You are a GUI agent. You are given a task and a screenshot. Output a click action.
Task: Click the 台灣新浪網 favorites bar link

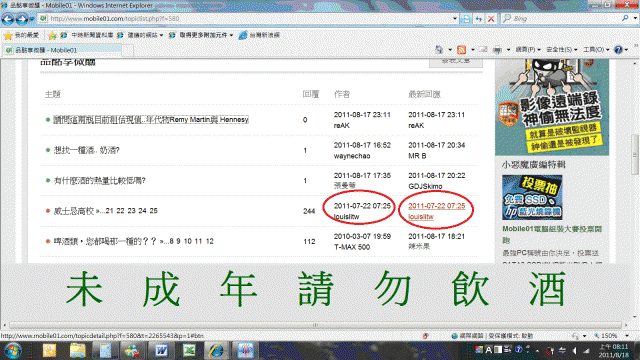click(260, 36)
